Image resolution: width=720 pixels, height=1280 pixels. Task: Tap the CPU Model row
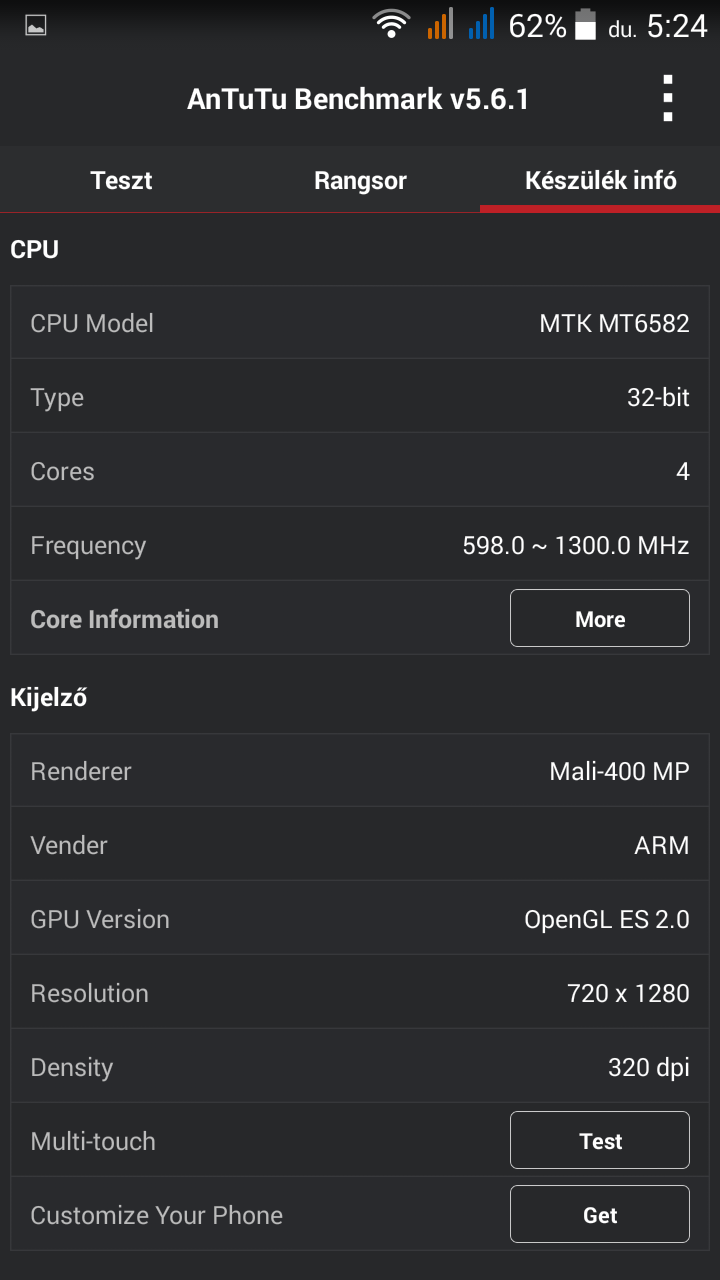(x=360, y=323)
